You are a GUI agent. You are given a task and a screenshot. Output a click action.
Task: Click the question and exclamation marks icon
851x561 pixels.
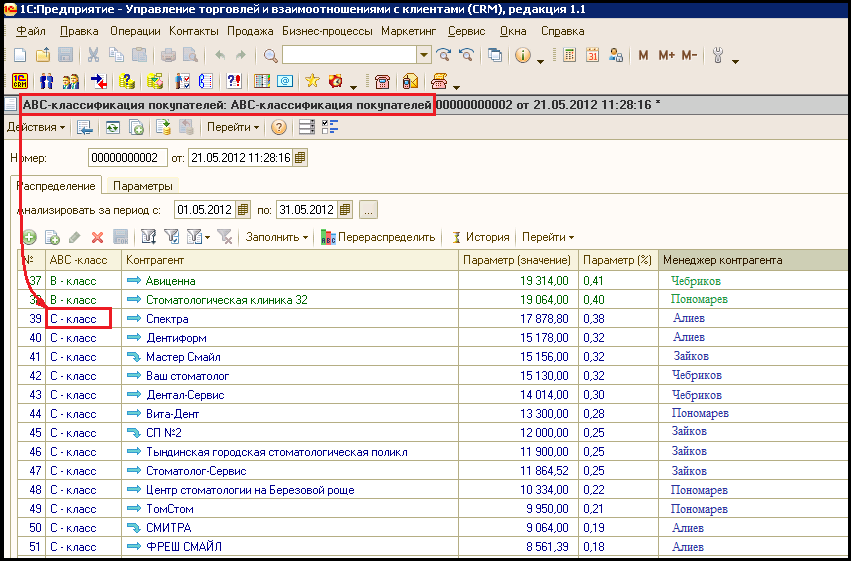coord(234,81)
